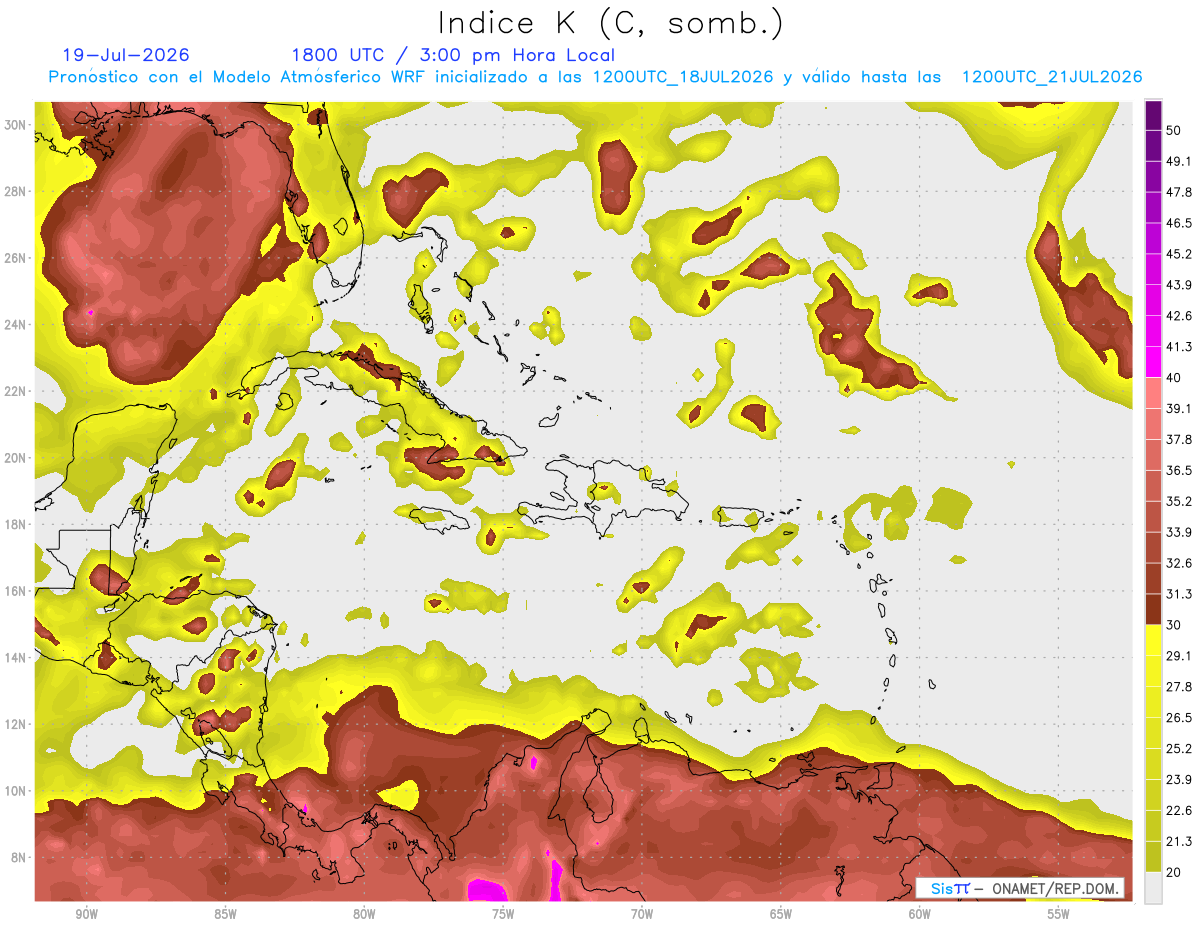Click the longitude axis label "55W"

coord(1059,914)
